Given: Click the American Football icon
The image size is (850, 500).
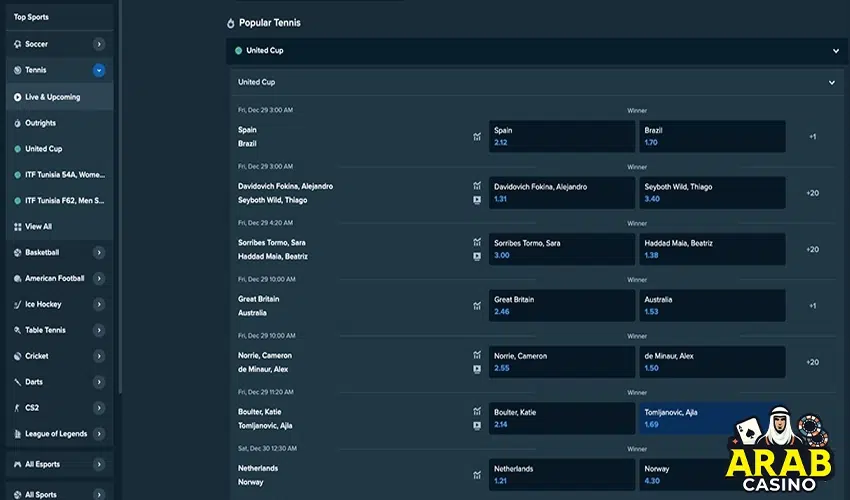Looking at the screenshot, I should [x=17, y=278].
